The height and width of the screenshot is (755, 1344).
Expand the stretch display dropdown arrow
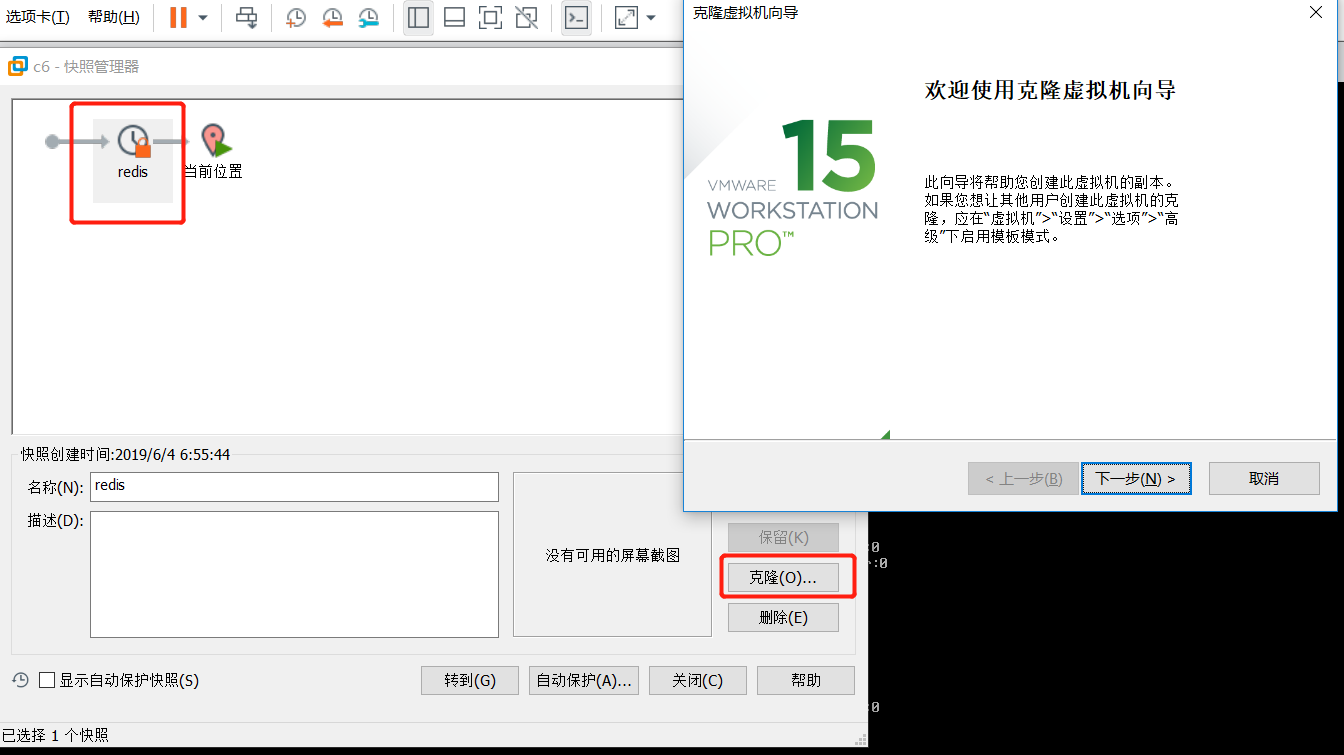tap(651, 18)
